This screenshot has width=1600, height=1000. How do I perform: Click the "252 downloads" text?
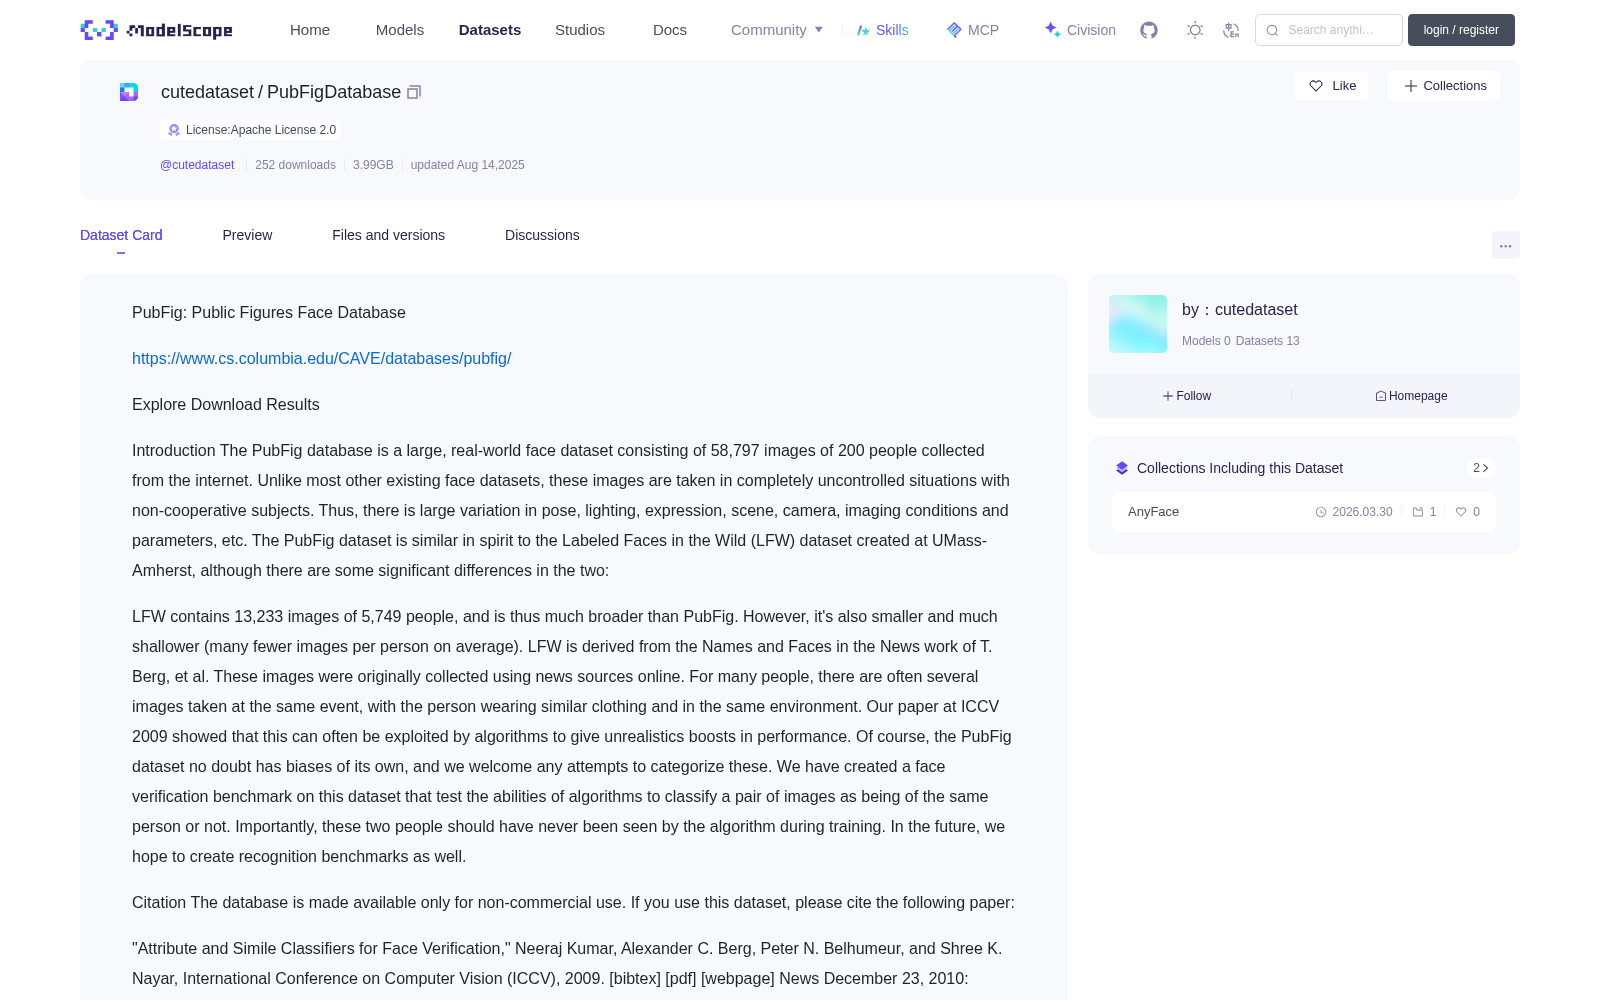tap(295, 165)
